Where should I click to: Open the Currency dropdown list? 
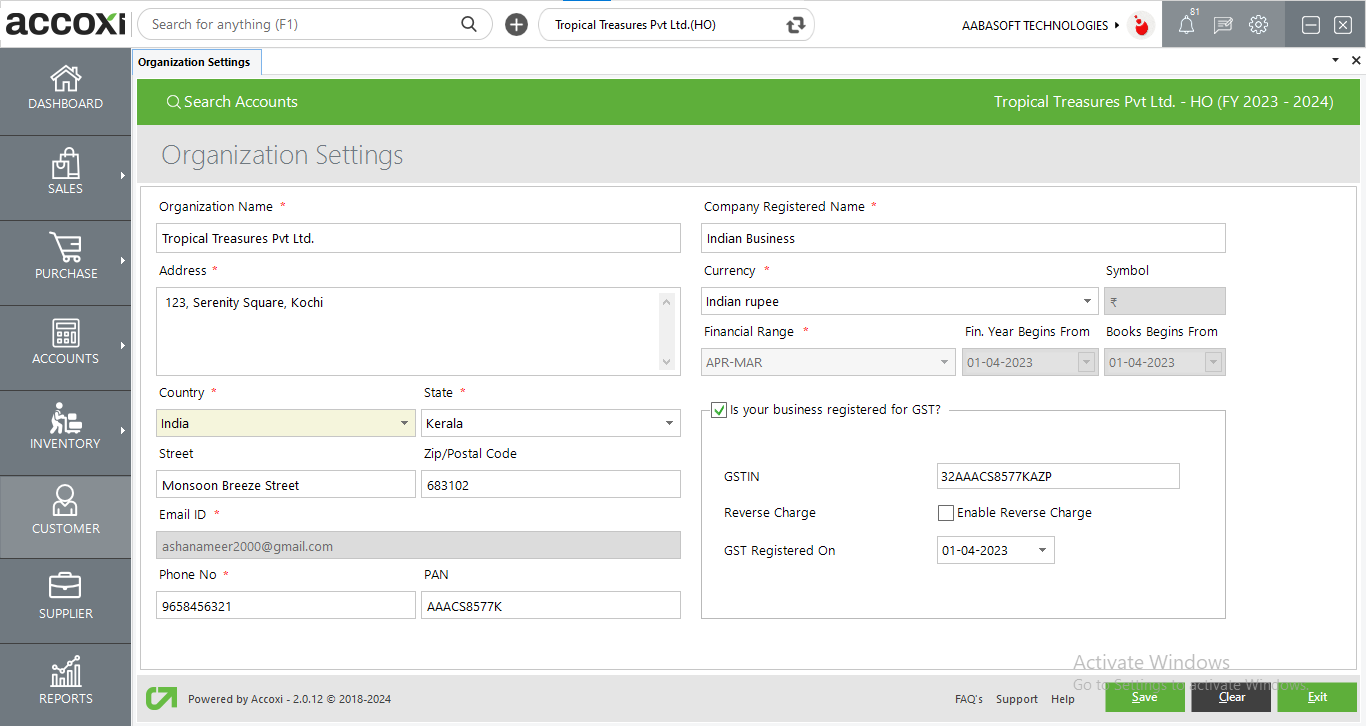pyautogui.click(x=1087, y=302)
